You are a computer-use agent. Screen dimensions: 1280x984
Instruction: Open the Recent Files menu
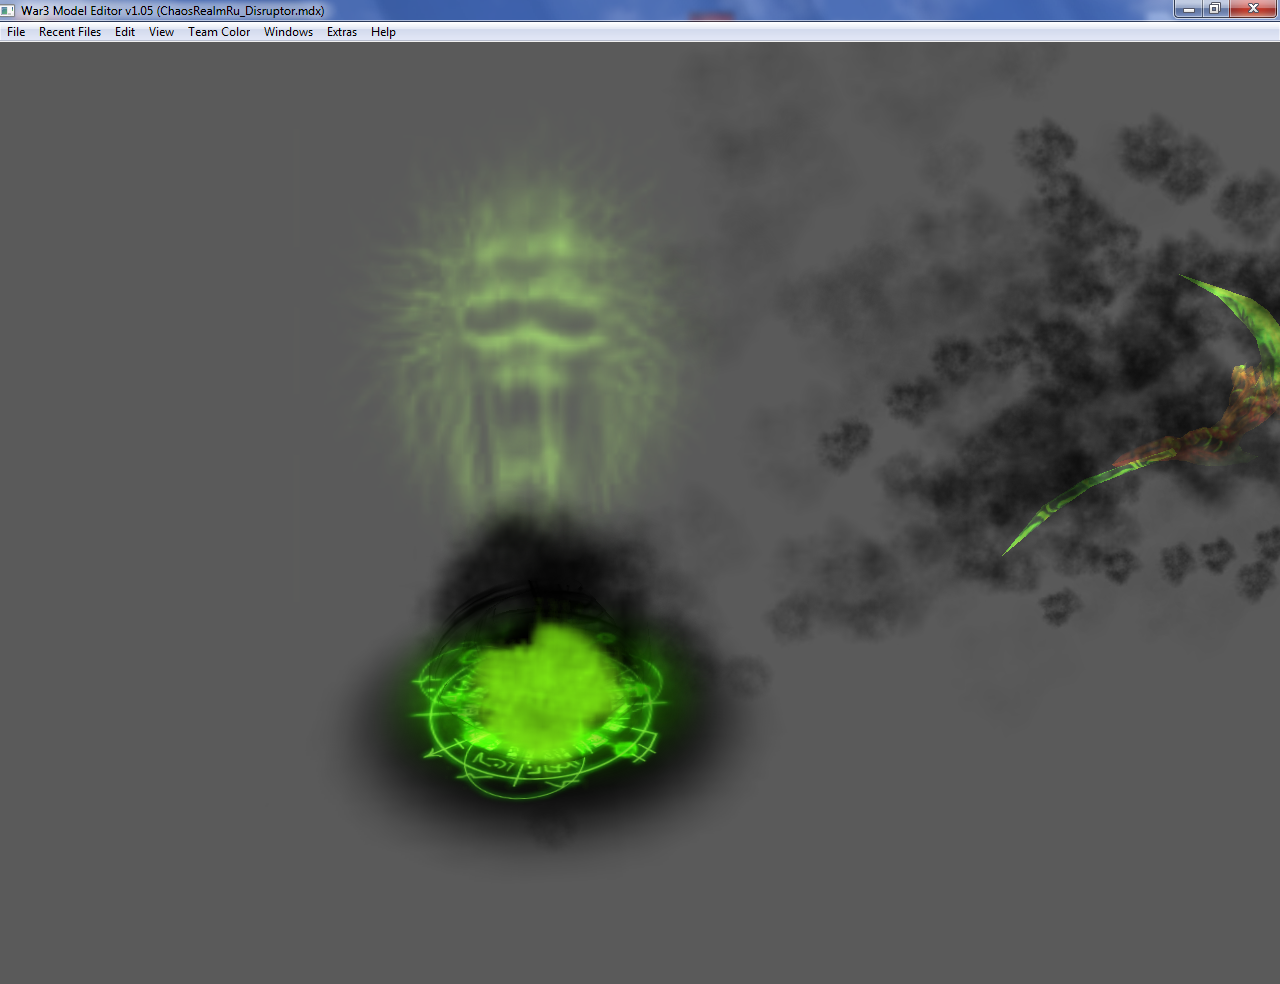(70, 32)
